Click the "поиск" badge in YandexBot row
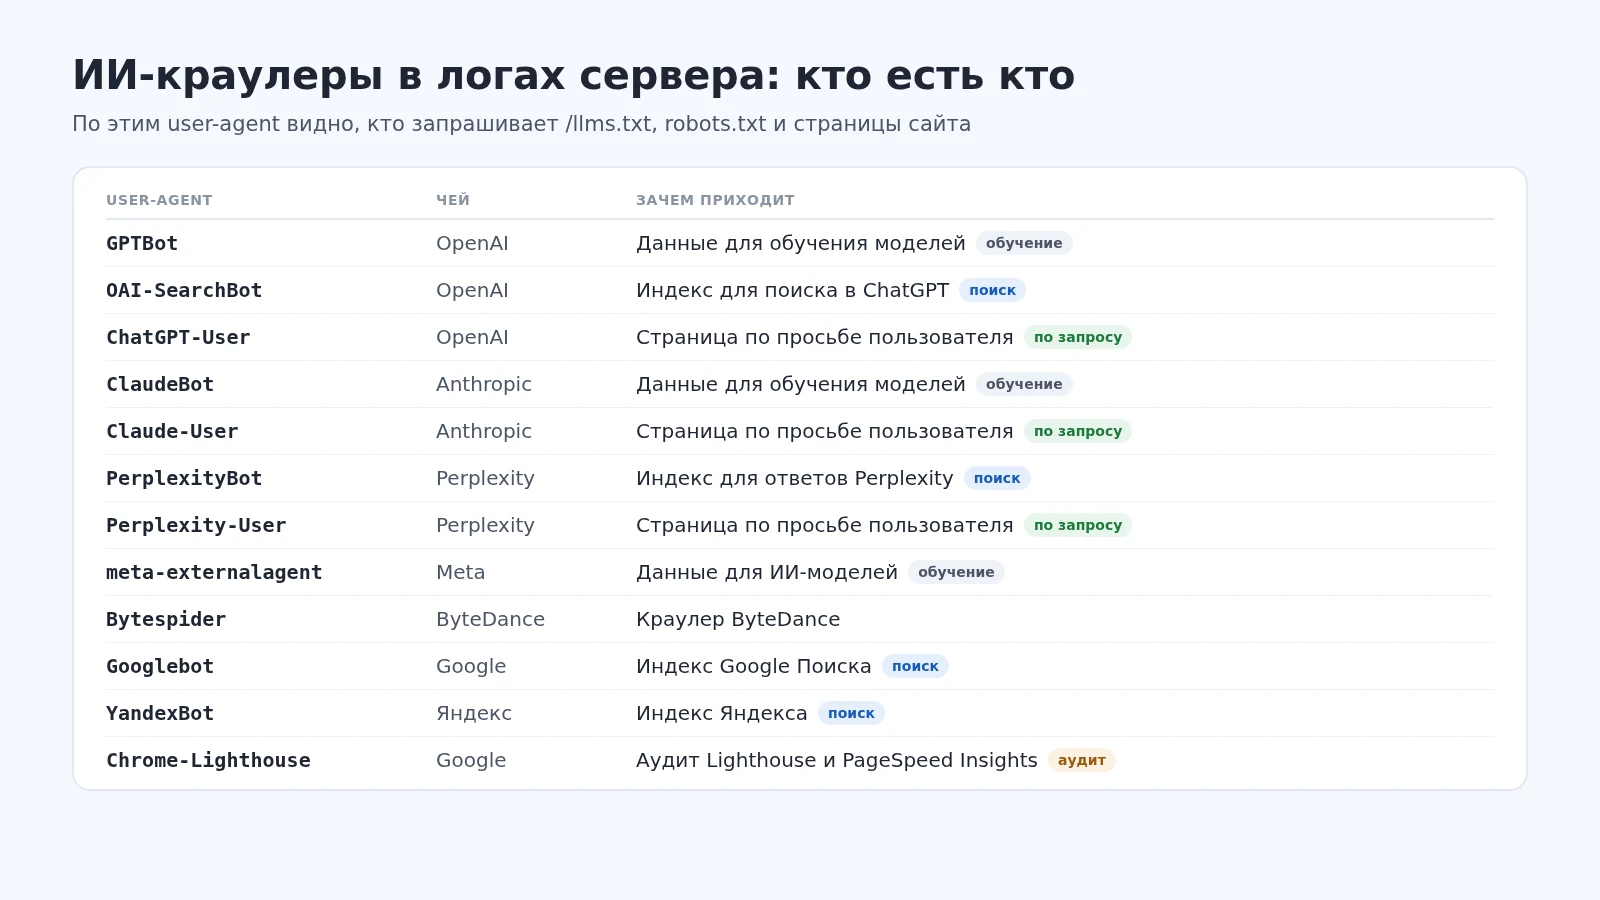Screen dimensions: 1600x900 click(x=851, y=713)
